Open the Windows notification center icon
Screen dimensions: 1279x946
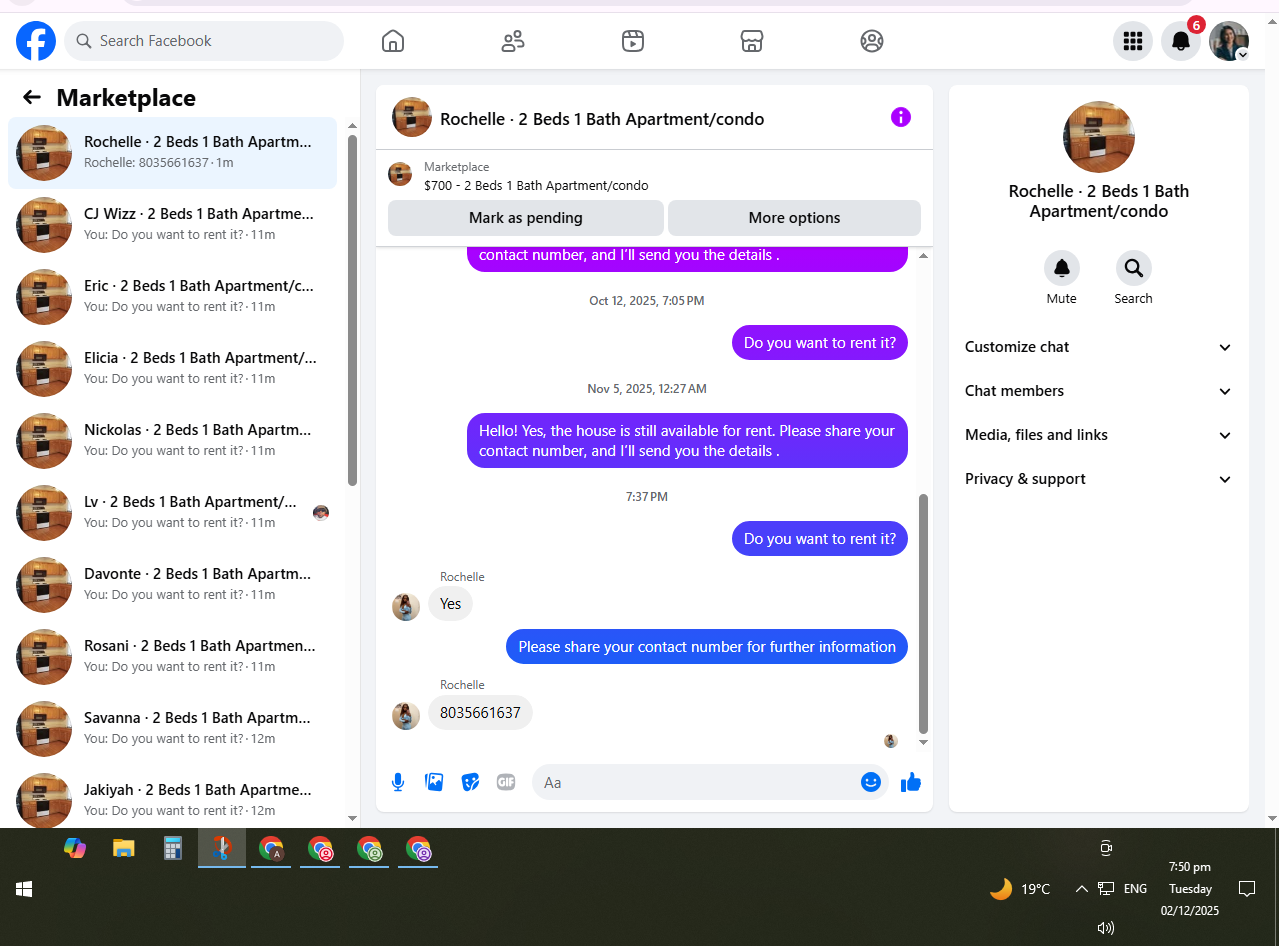click(x=1247, y=888)
